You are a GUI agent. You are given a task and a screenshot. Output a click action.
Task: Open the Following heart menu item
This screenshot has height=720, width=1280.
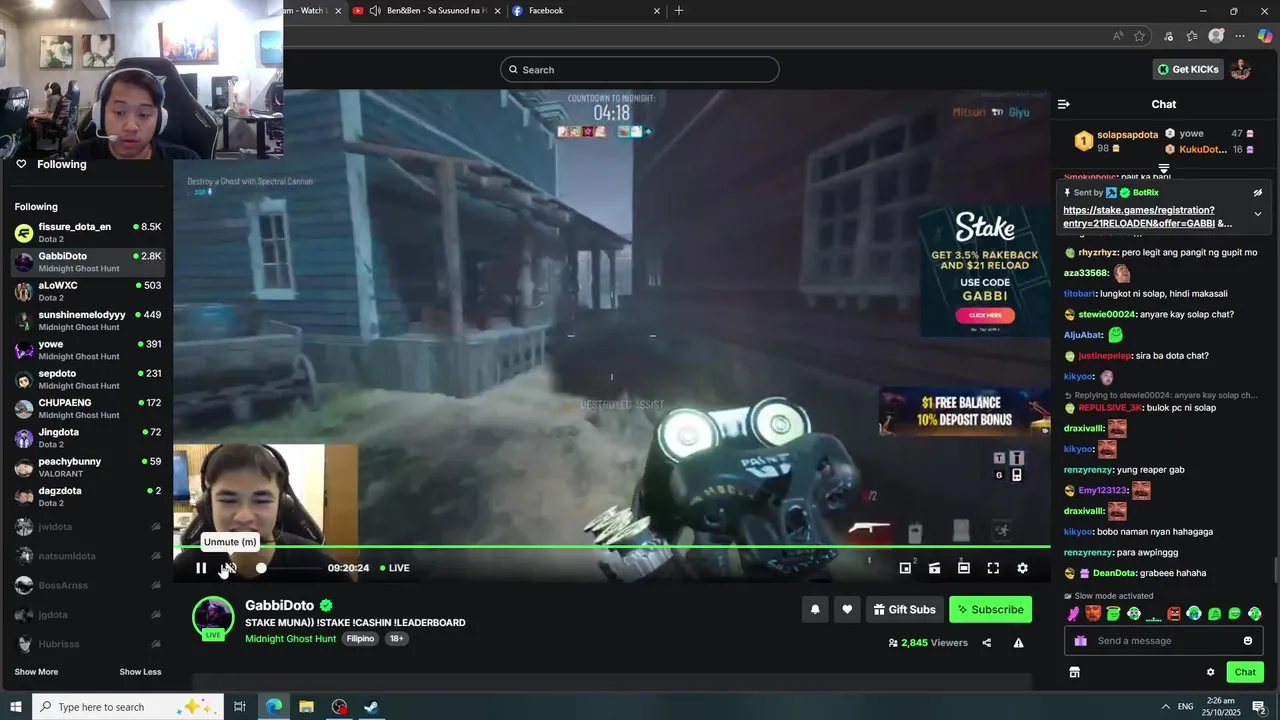click(x=50, y=164)
